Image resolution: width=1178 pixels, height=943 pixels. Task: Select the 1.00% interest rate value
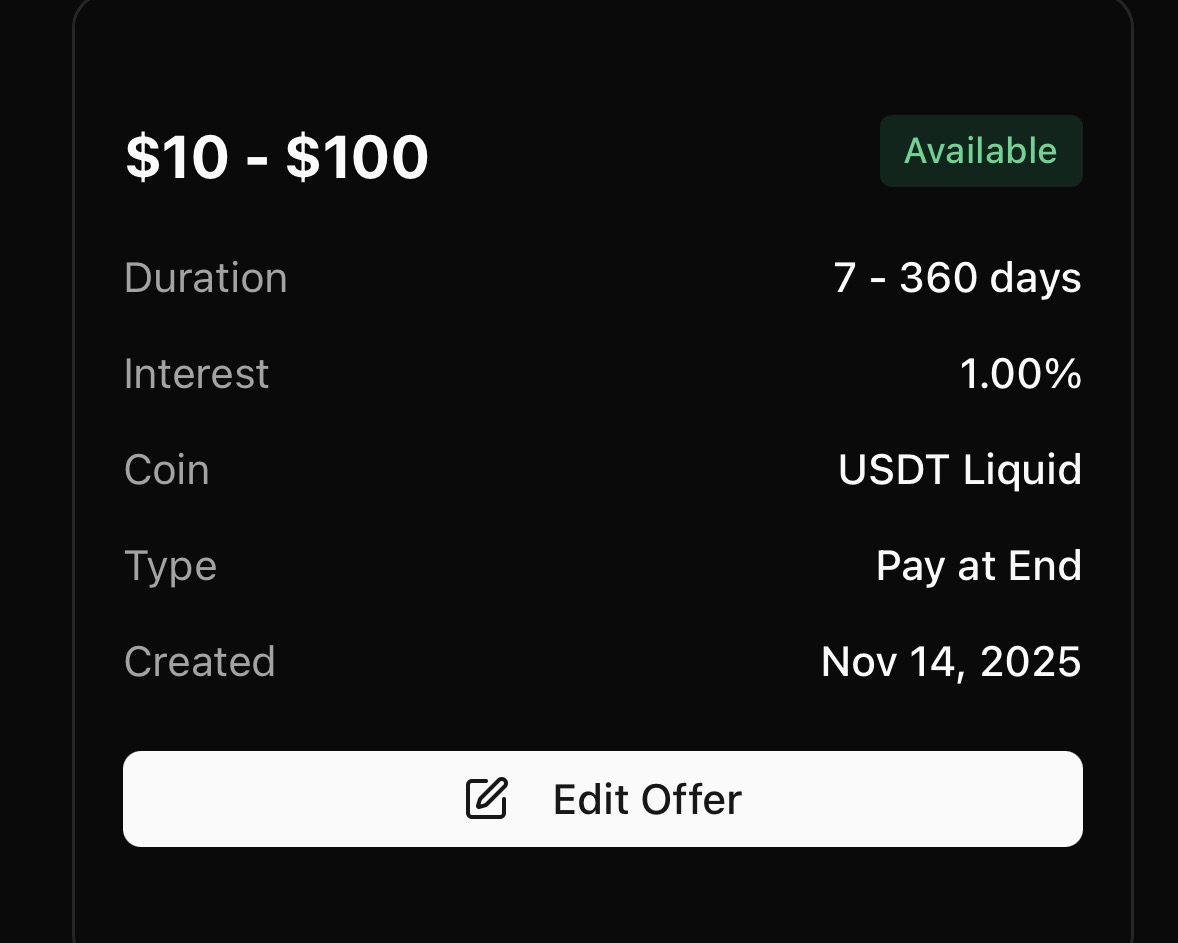(x=1020, y=374)
